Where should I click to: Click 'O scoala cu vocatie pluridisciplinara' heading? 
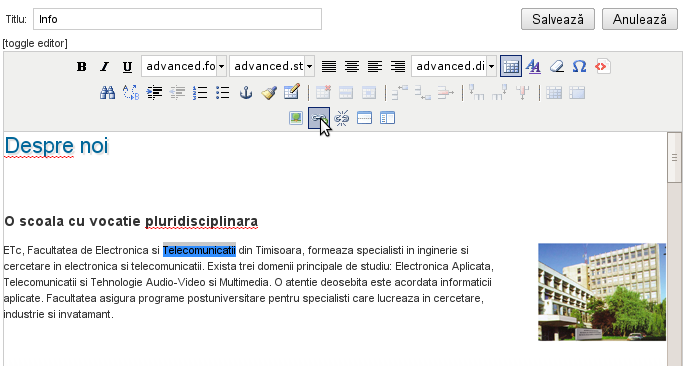131,221
